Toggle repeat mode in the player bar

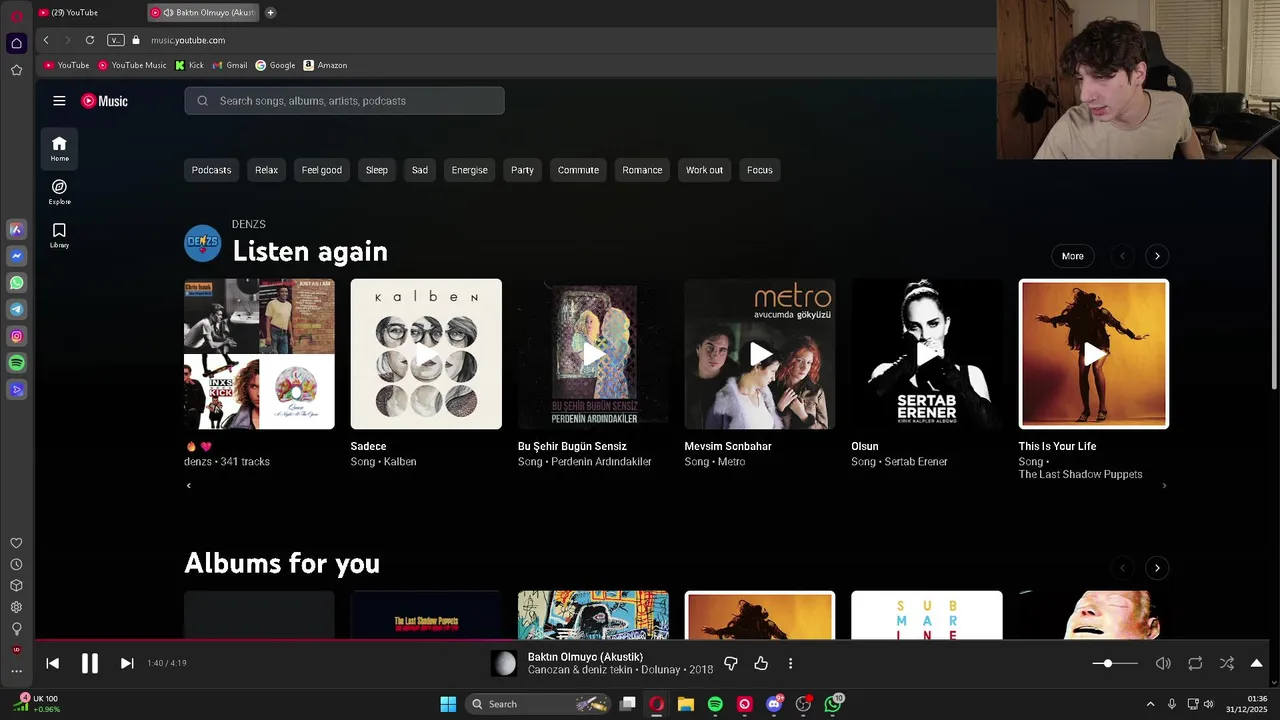tap(1195, 663)
